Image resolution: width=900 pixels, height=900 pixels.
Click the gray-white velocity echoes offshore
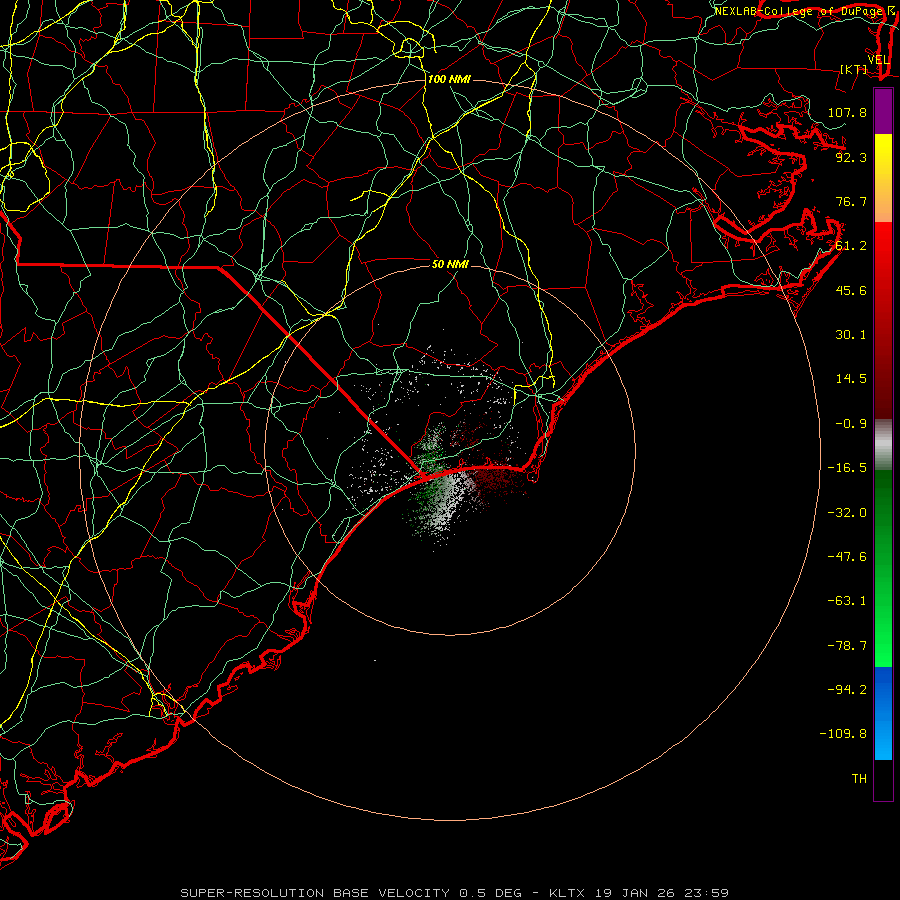pos(445,508)
